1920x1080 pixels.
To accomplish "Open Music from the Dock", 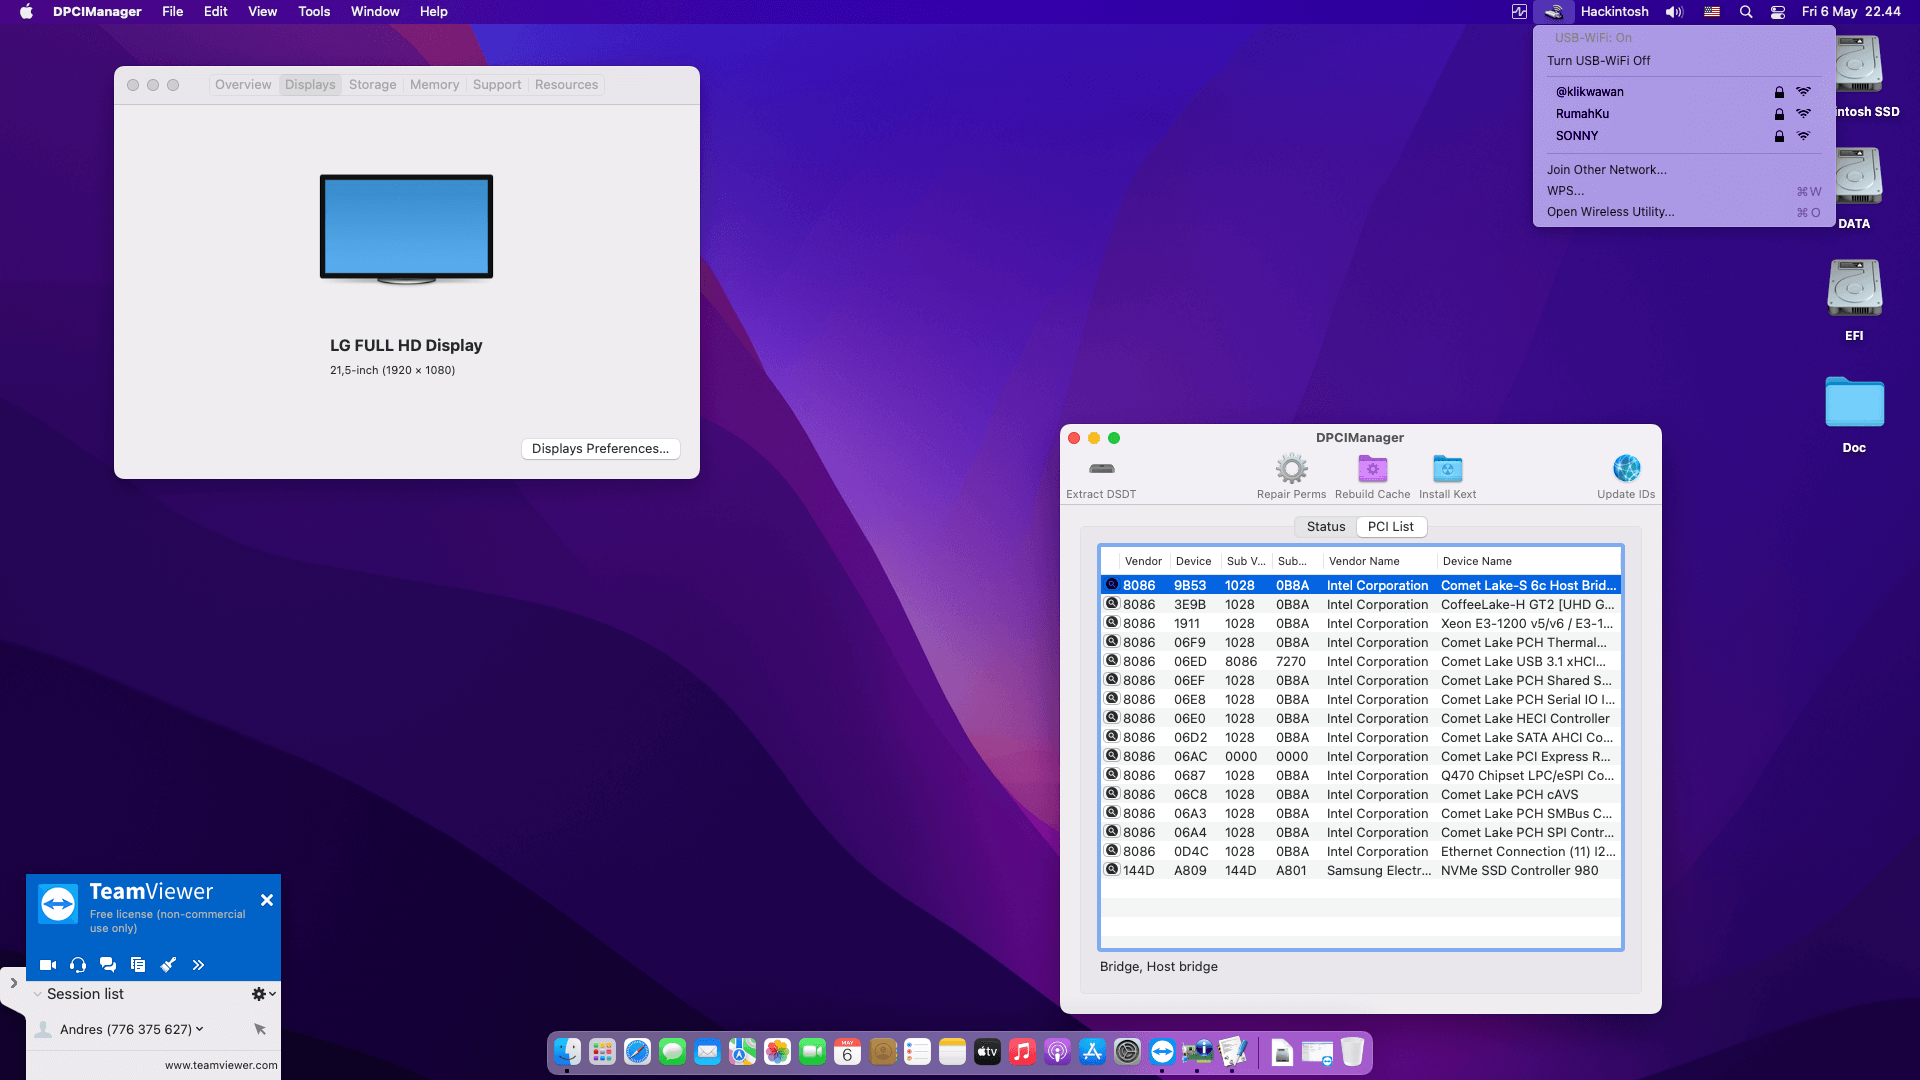I will click(x=1022, y=1052).
